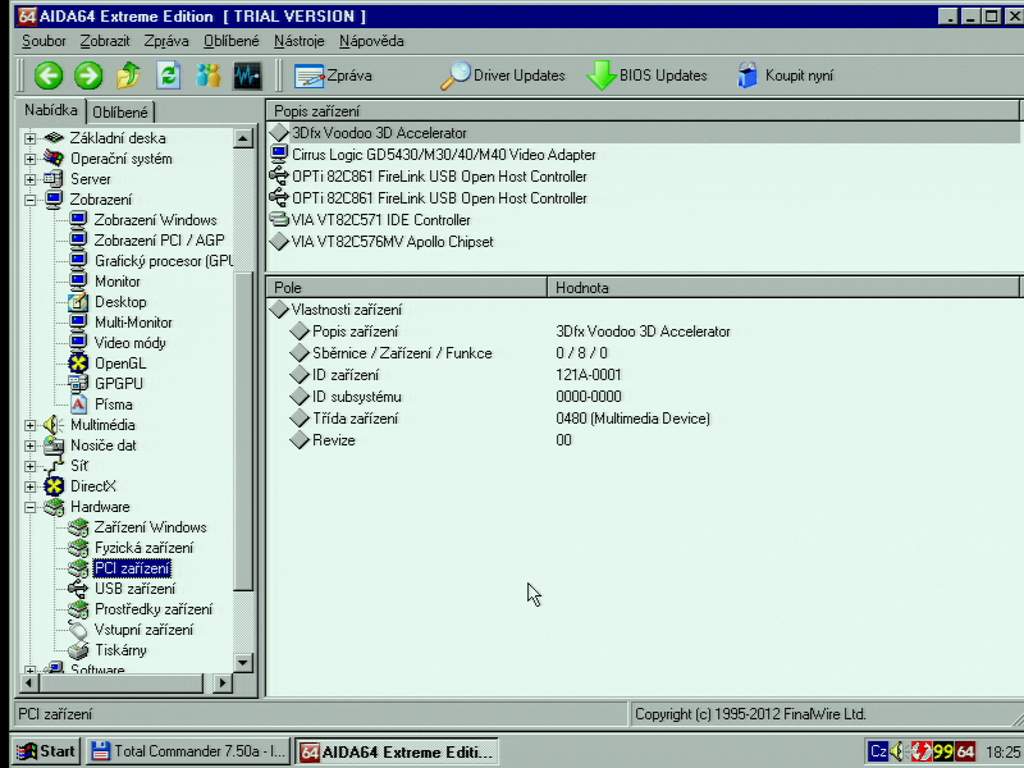1024x768 pixels.
Task: Click the OpenGL icon in the tree
Action: [x=78, y=364]
